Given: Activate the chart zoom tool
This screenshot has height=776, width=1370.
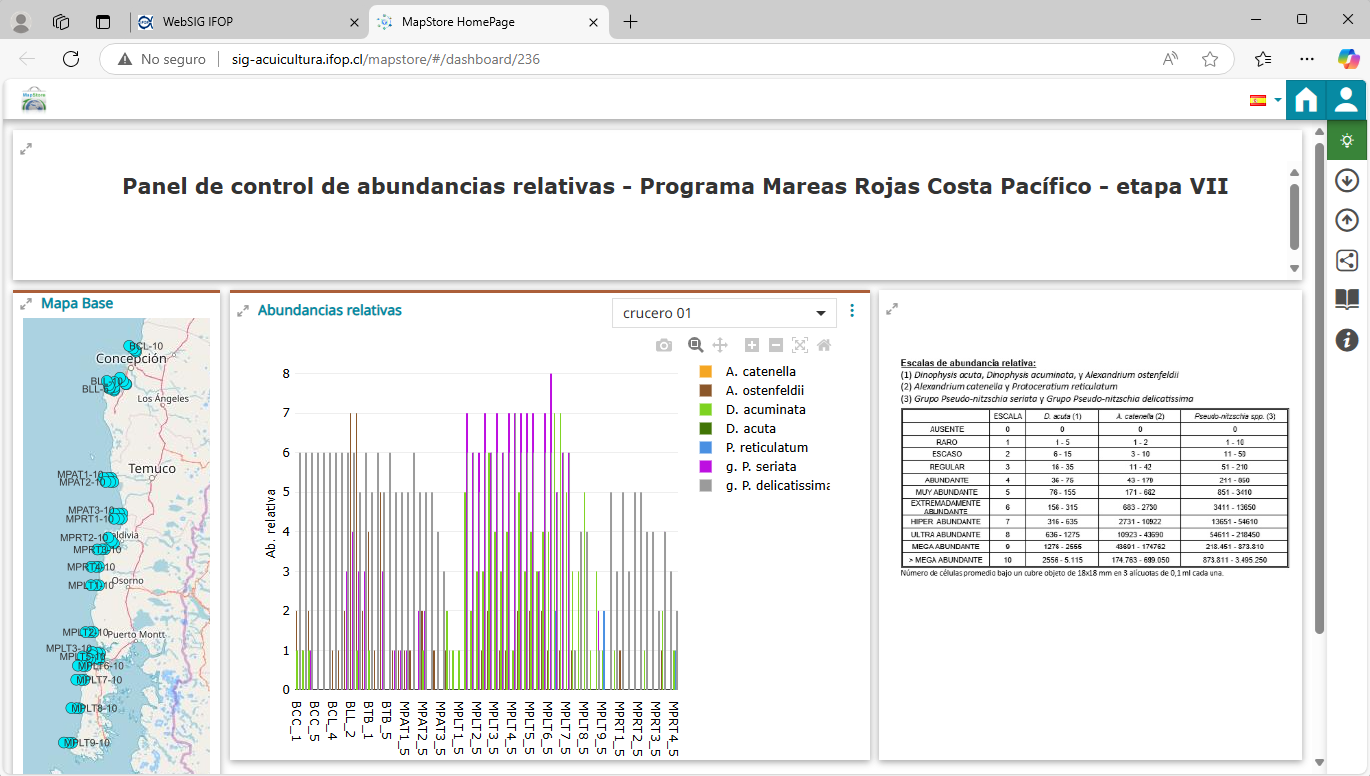Looking at the screenshot, I should pos(695,345).
